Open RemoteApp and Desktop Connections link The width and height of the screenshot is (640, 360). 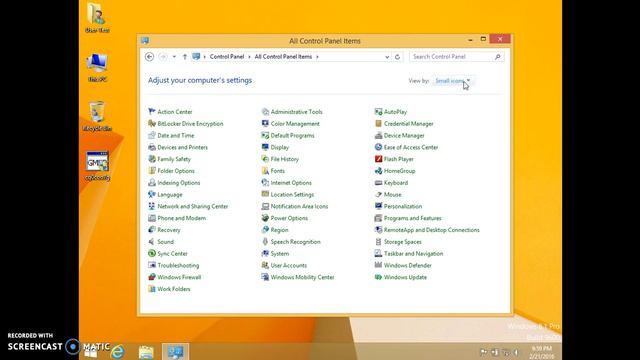[x=431, y=230]
